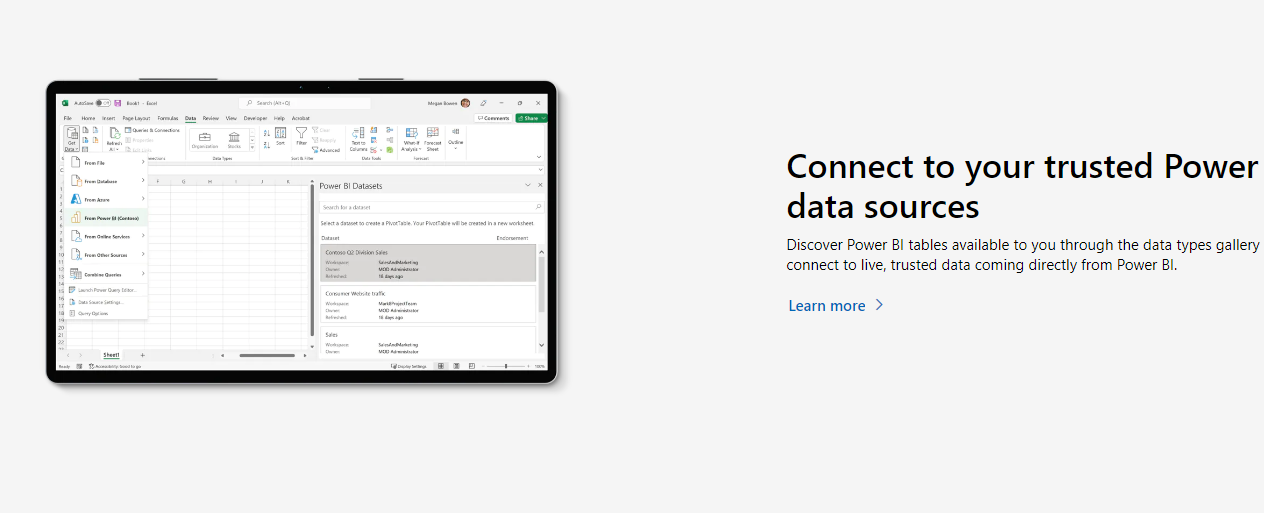Open the Page Layout tab
This screenshot has width=1264, height=513.
point(136,118)
